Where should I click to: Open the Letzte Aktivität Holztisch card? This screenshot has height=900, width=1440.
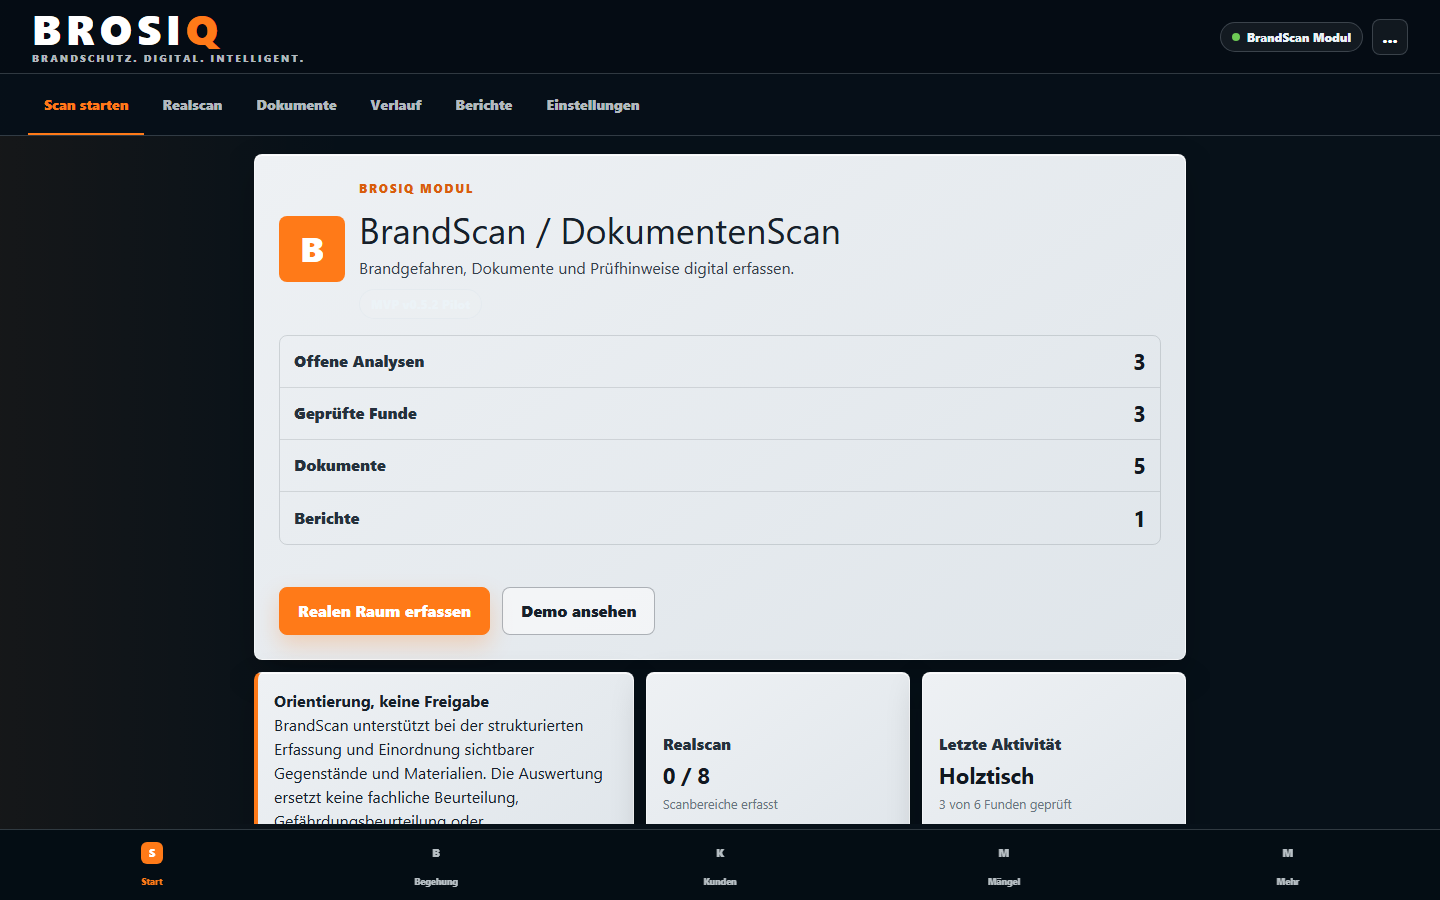point(1054,748)
